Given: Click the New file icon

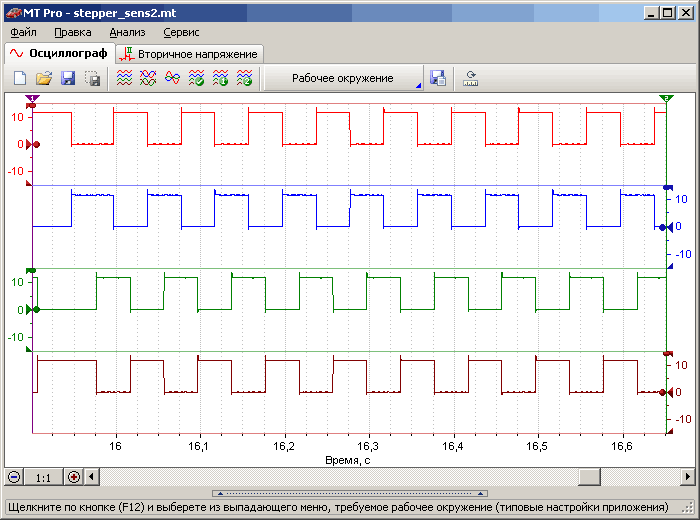Looking at the screenshot, I should 20,78.
